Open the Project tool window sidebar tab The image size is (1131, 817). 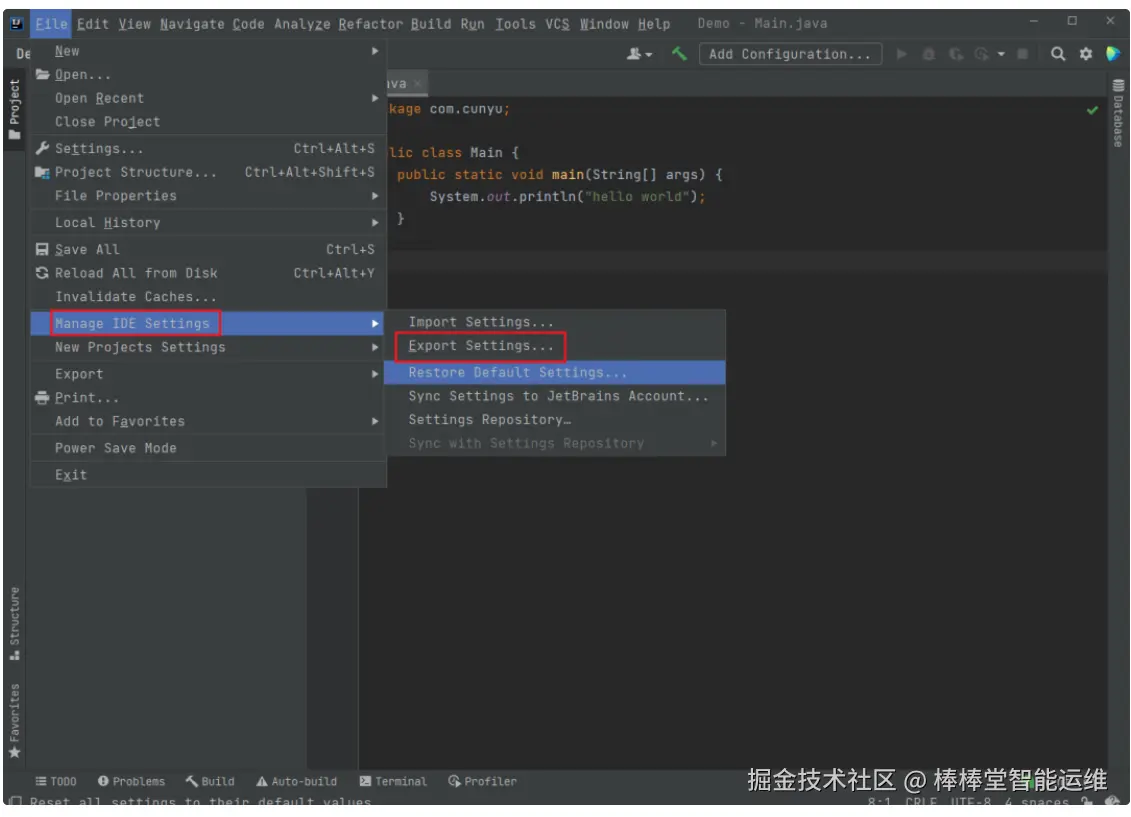[14, 110]
